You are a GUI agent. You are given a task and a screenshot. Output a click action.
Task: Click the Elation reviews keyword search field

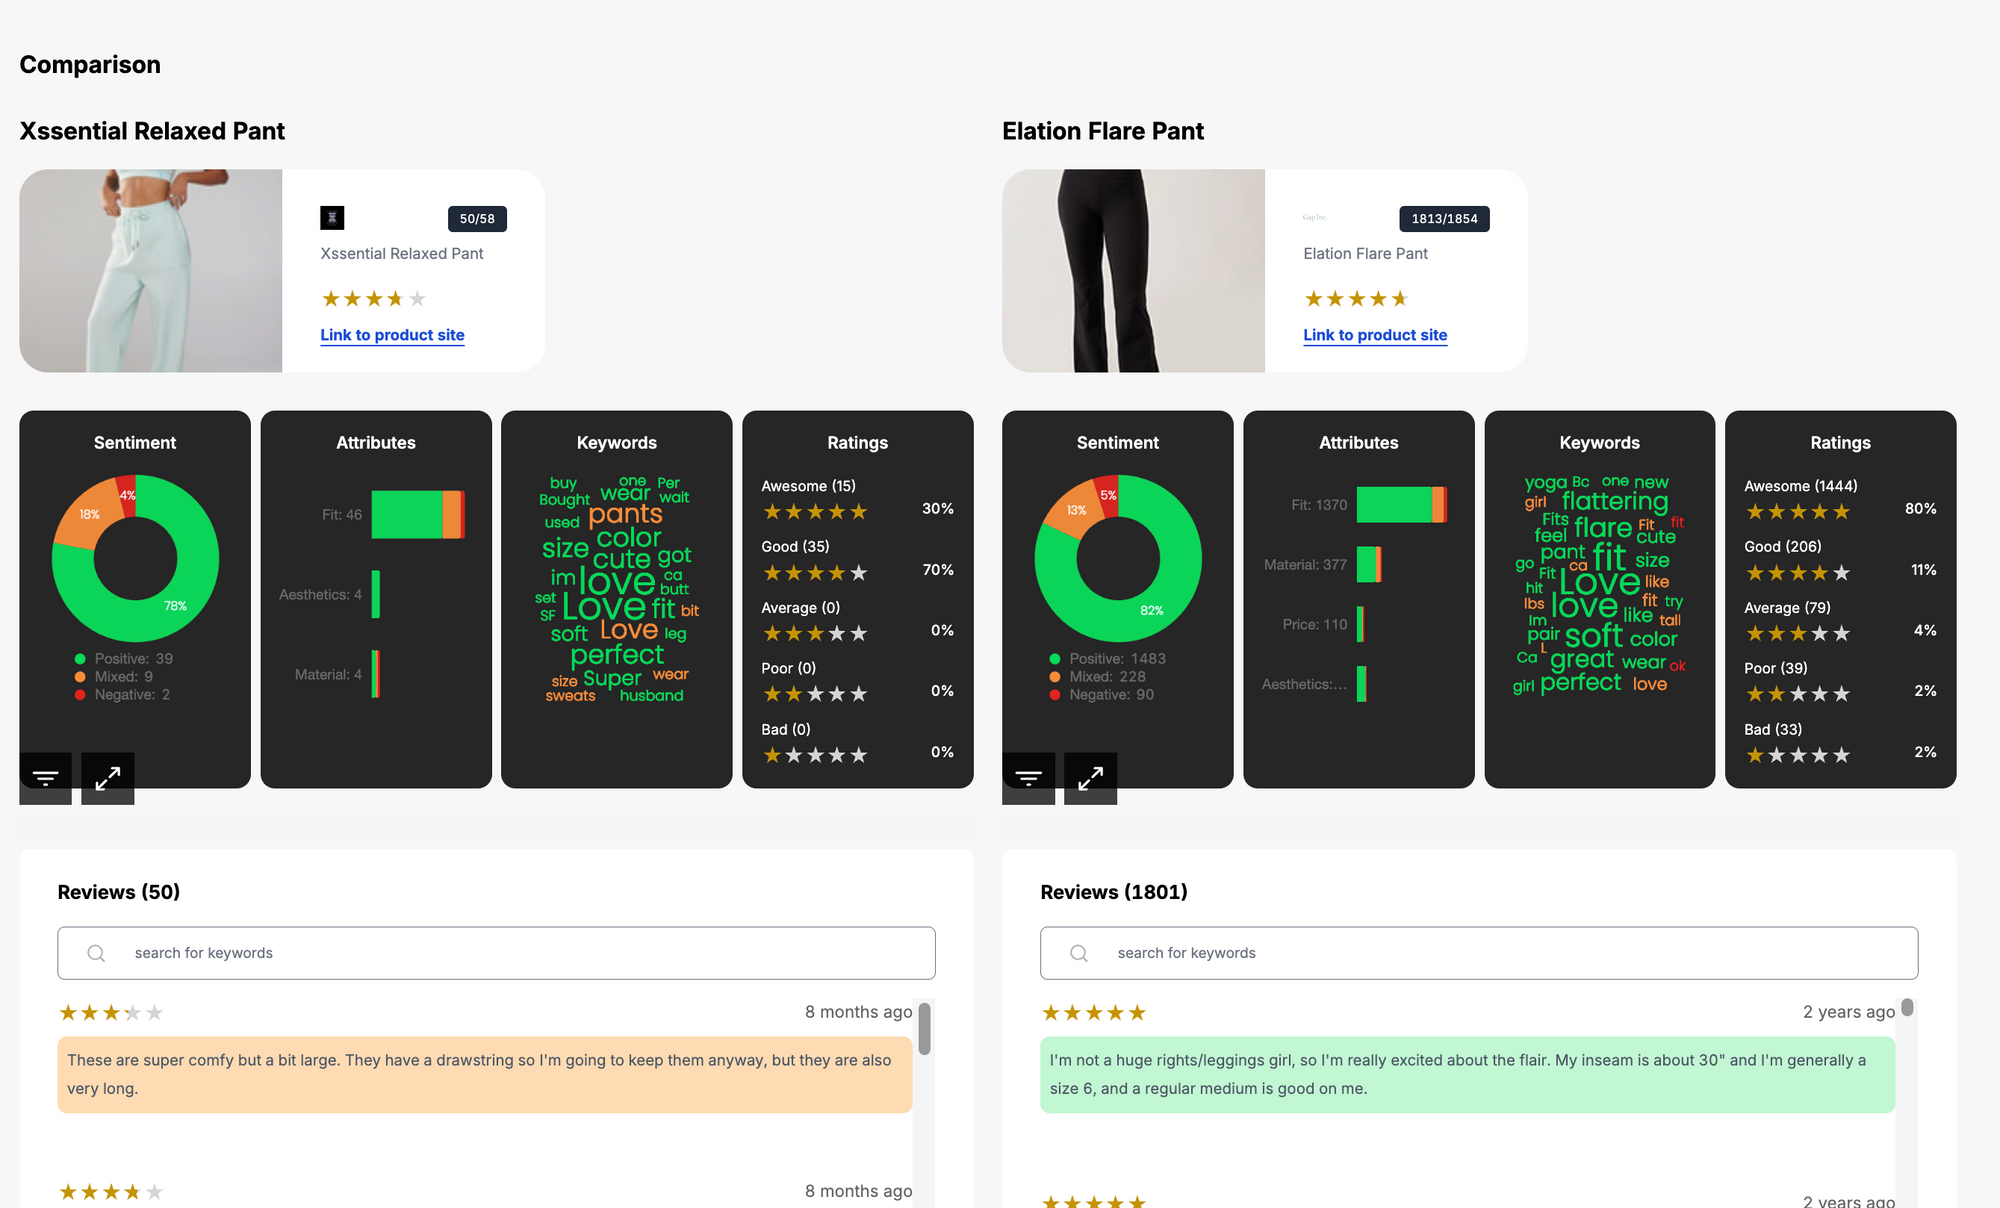(1479, 952)
